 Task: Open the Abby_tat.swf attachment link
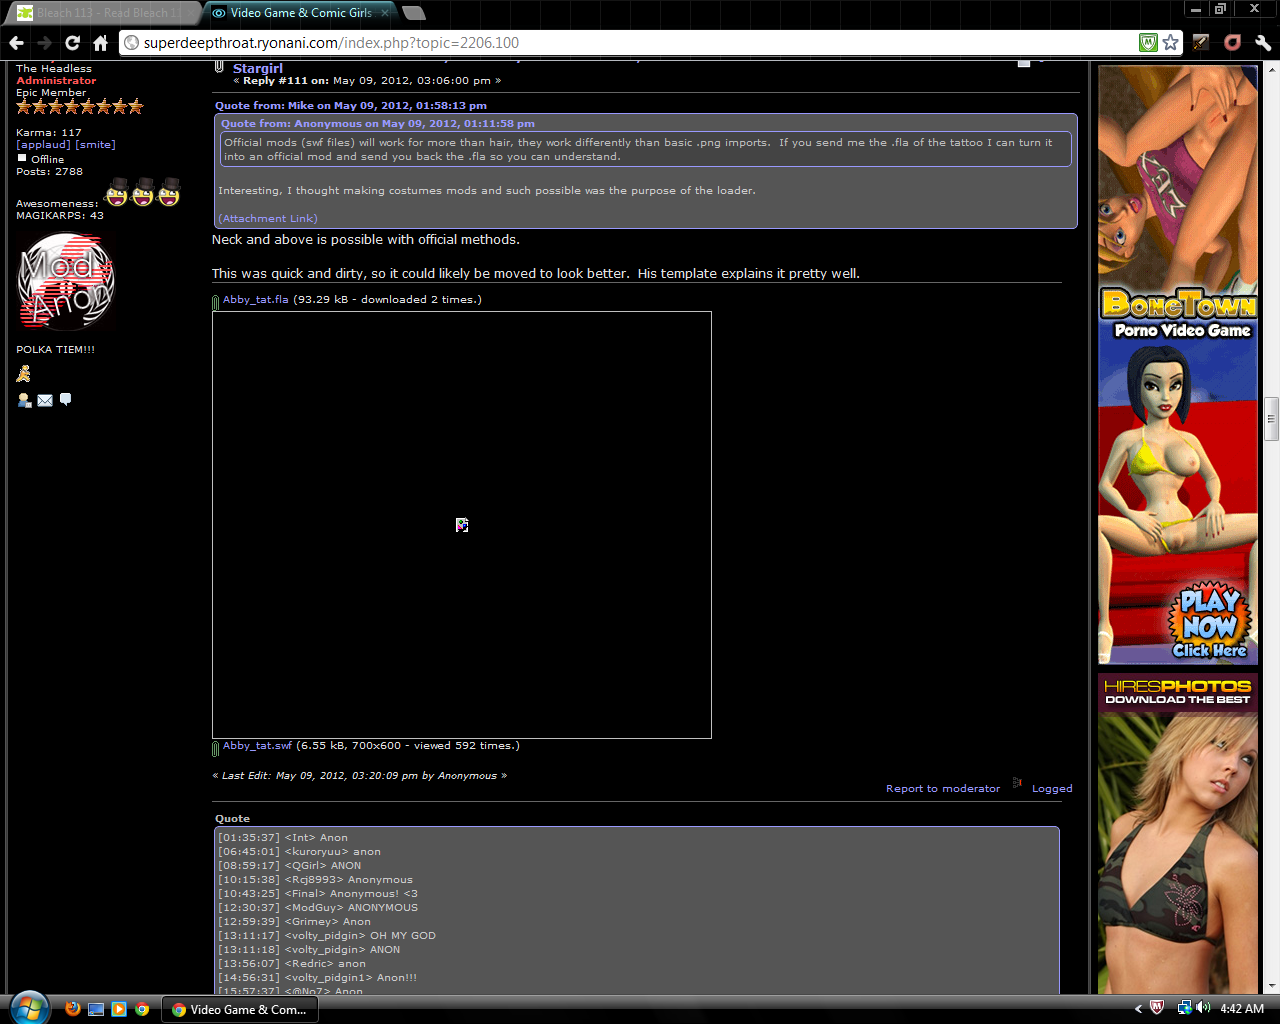[257, 746]
